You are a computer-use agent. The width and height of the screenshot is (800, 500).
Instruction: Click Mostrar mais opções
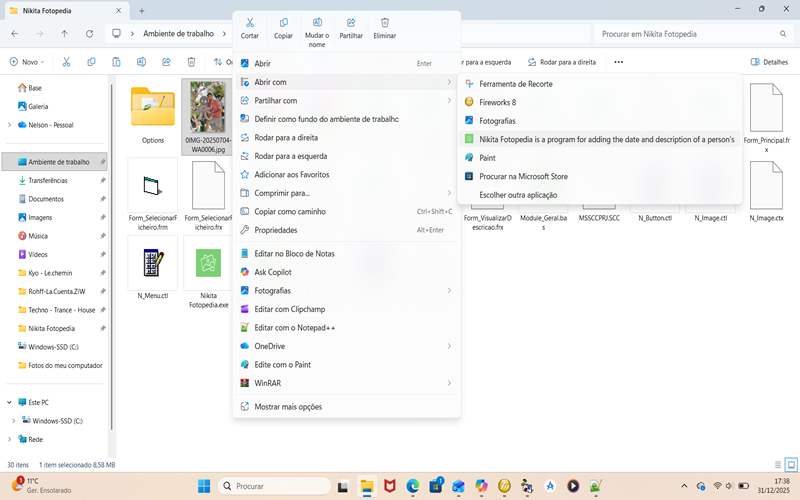[x=288, y=407]
